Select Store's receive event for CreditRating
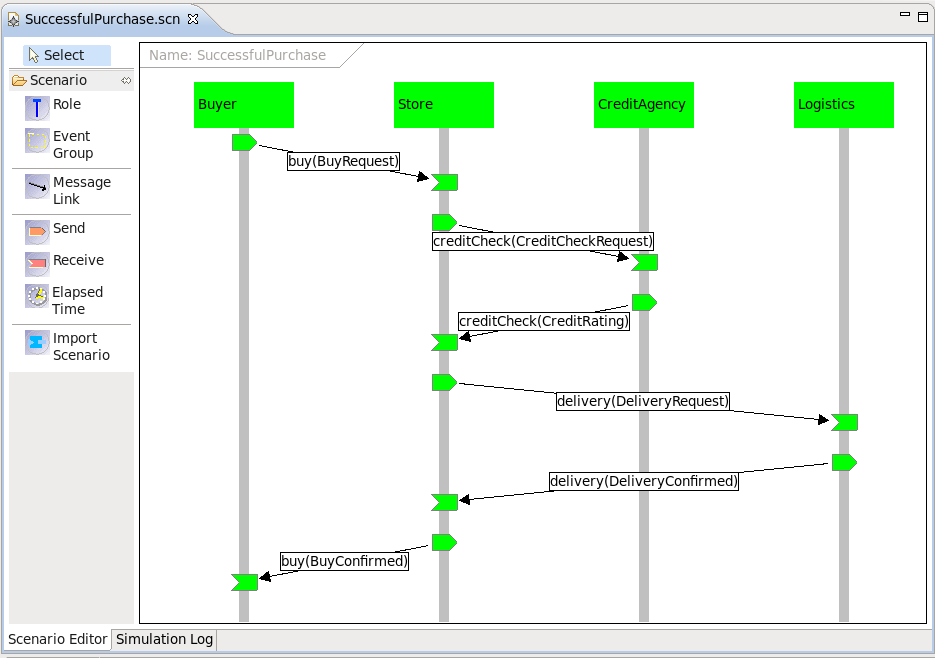The height and width of the screenshot is (658, 935). 444,342
